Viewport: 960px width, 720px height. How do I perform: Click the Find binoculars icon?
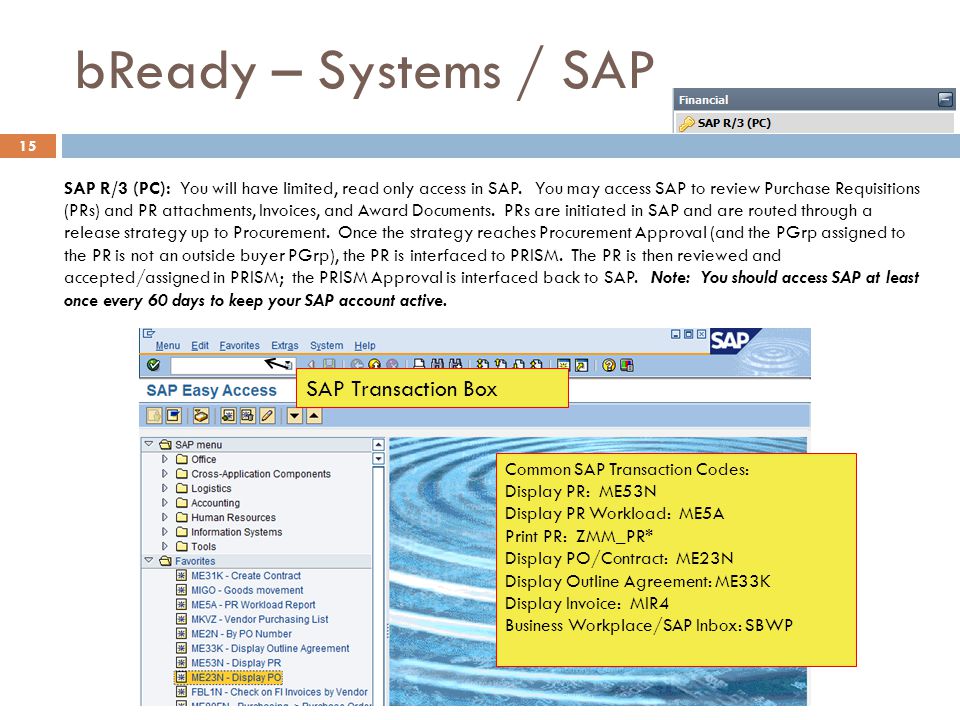[x=437, y=365]
